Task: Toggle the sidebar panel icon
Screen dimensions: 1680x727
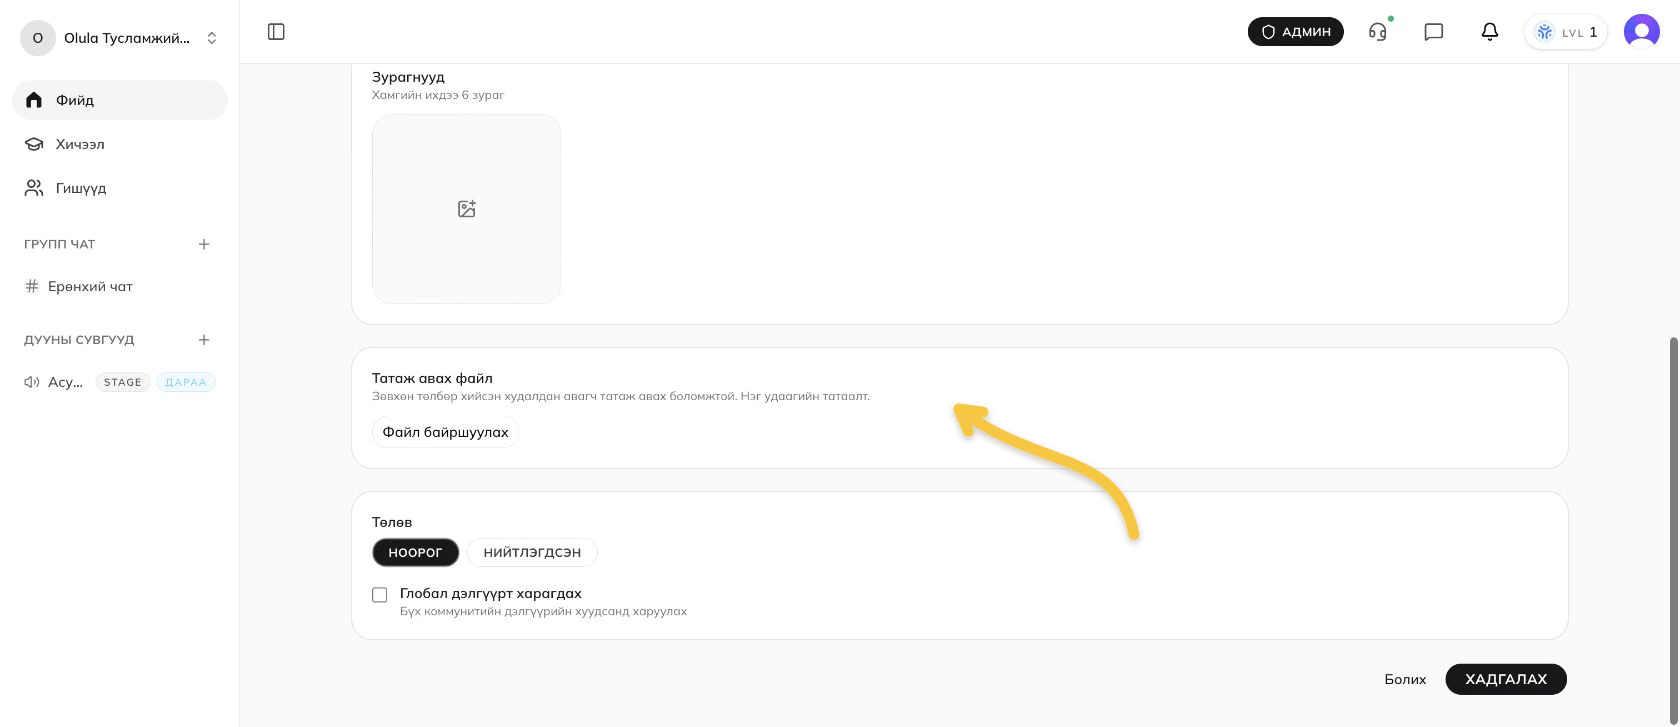Action: pyautogui.click(x=277, y=32)
